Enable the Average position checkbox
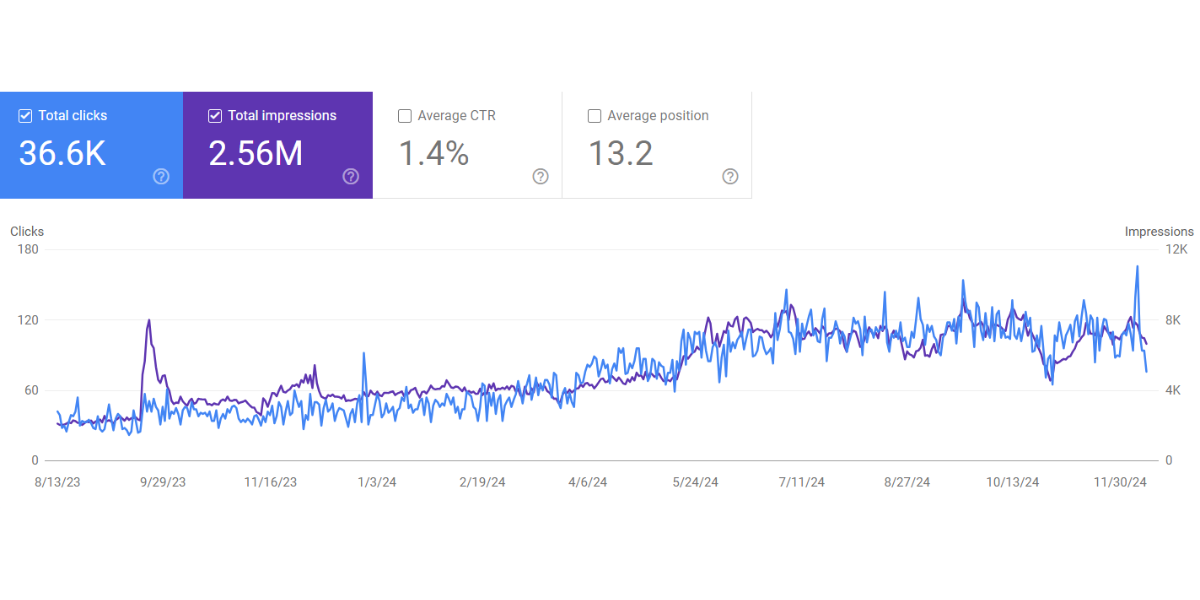 pos(594,116)
